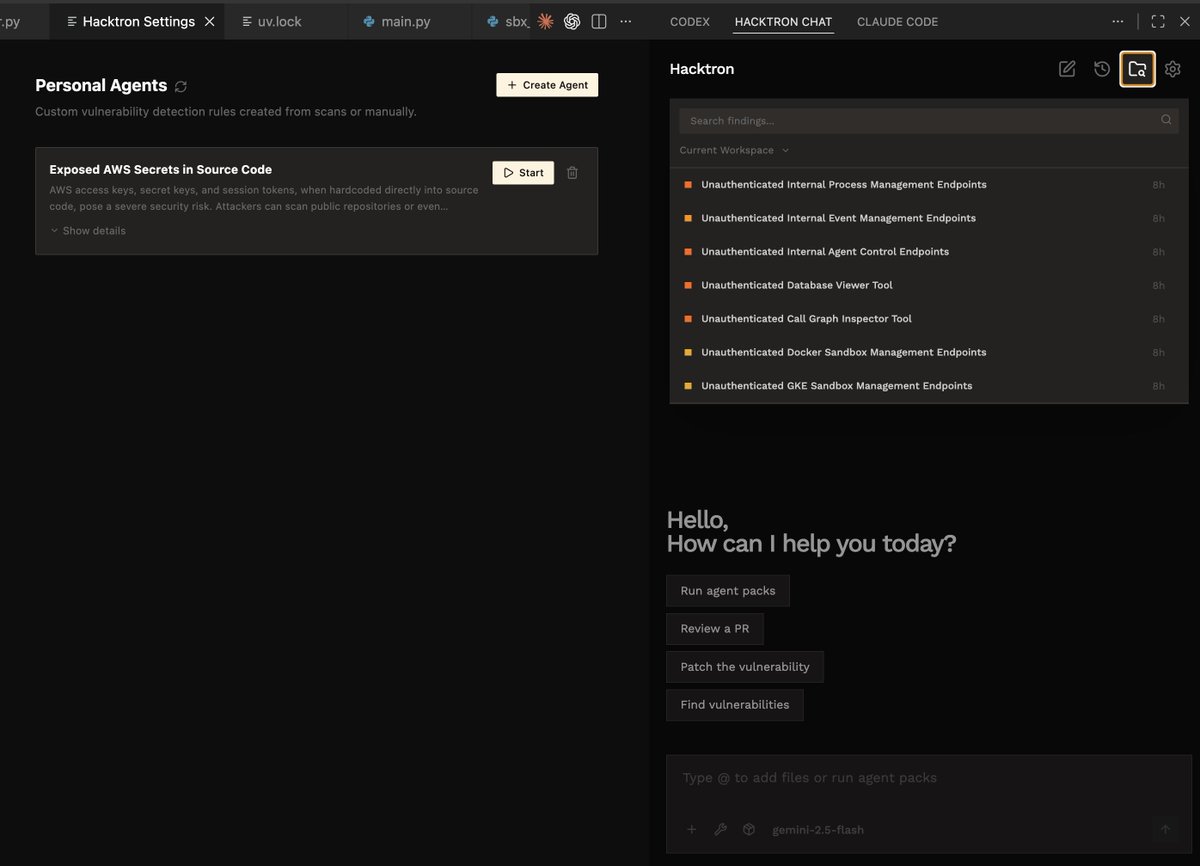Image resolution: width=1200 pixels, height=866 pixels.
Task: Click the Personal Agents heading
Action: (101, 86)
